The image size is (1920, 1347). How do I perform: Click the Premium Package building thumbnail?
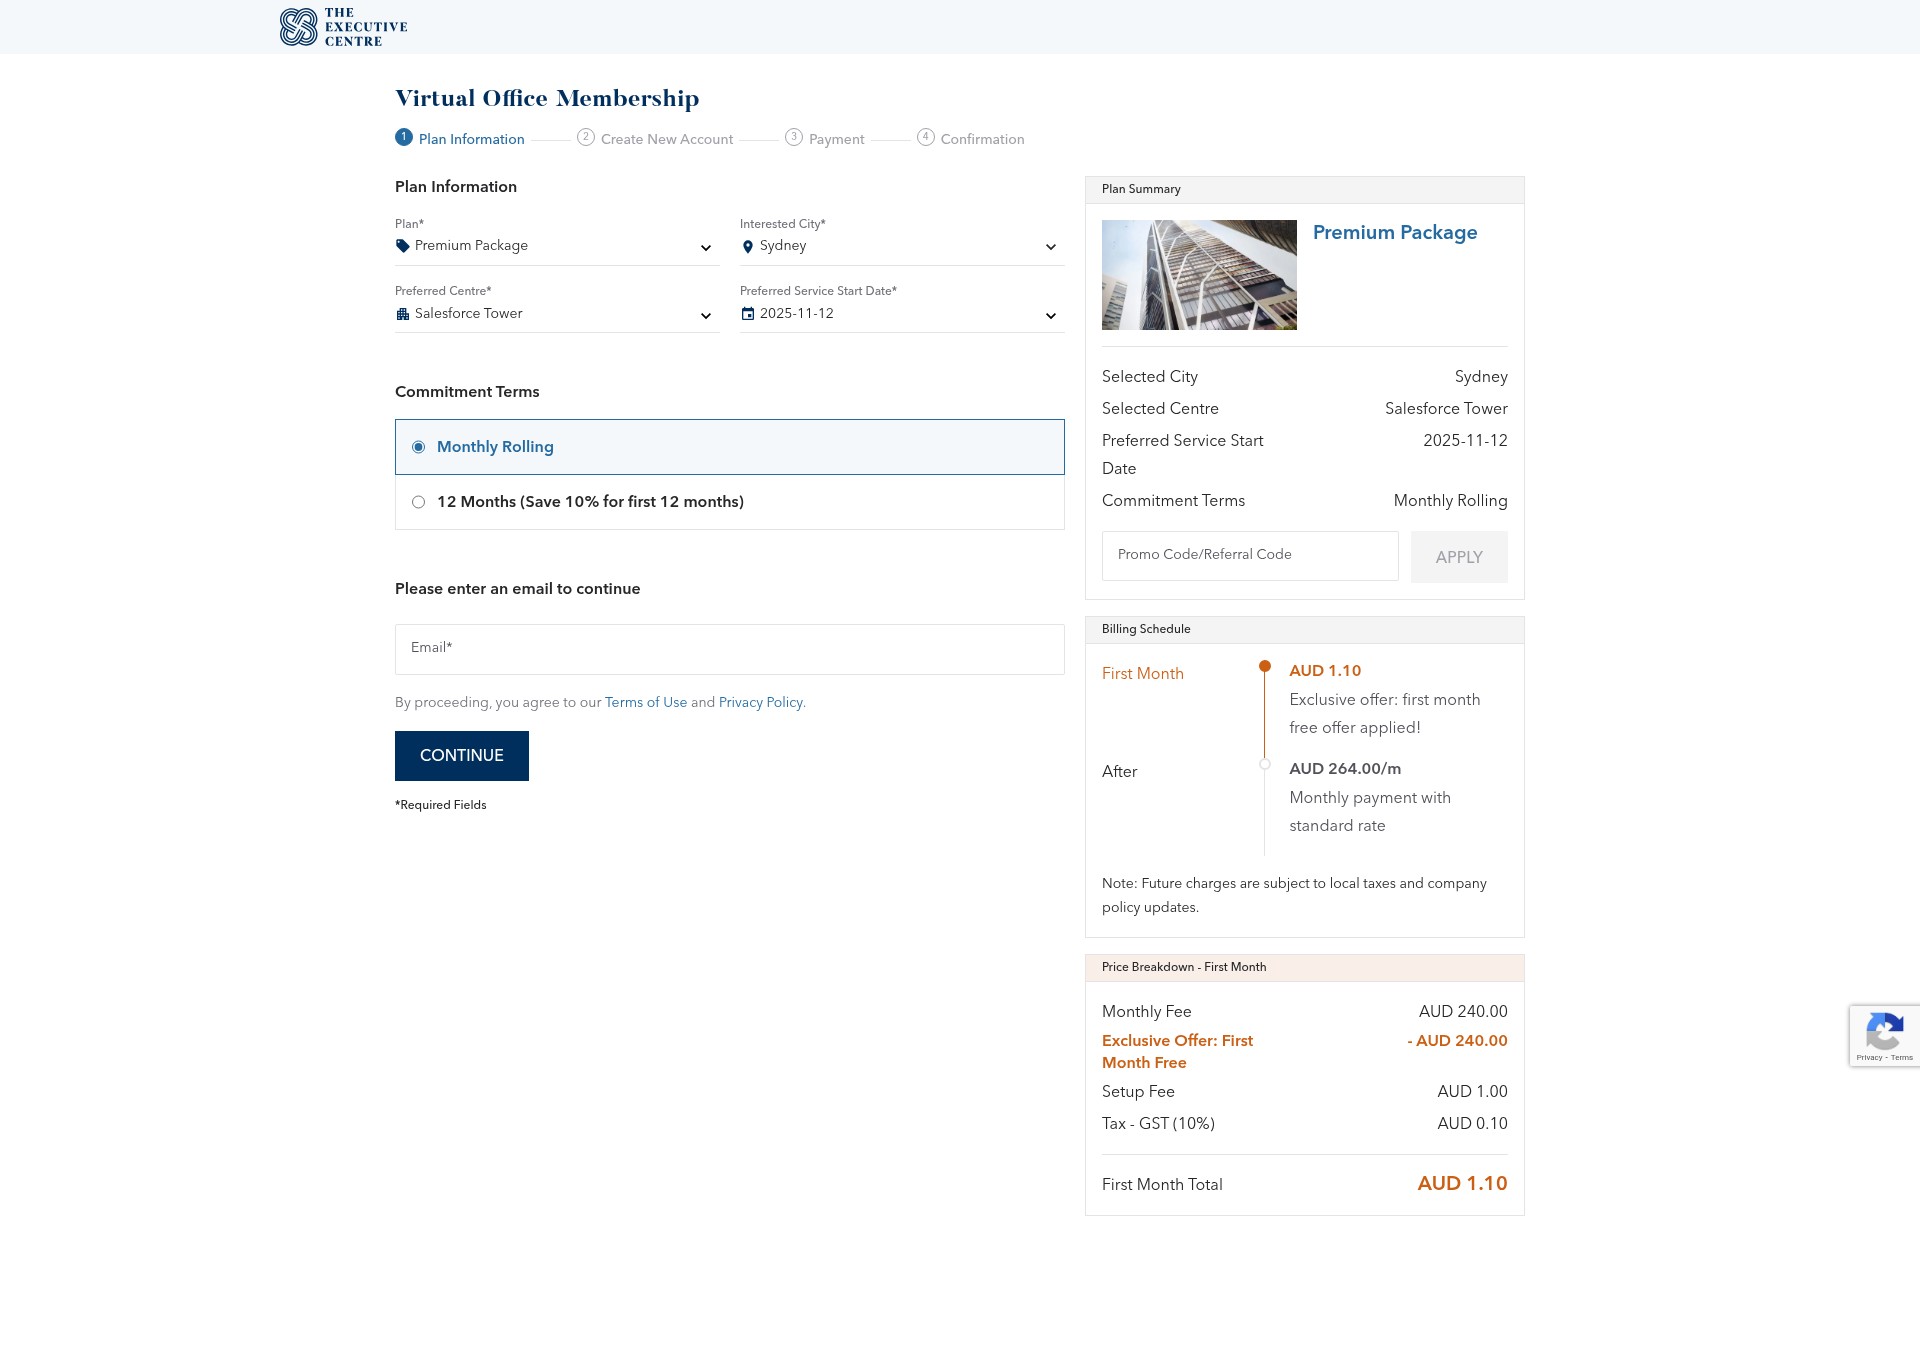click(x=1199, y=275)
